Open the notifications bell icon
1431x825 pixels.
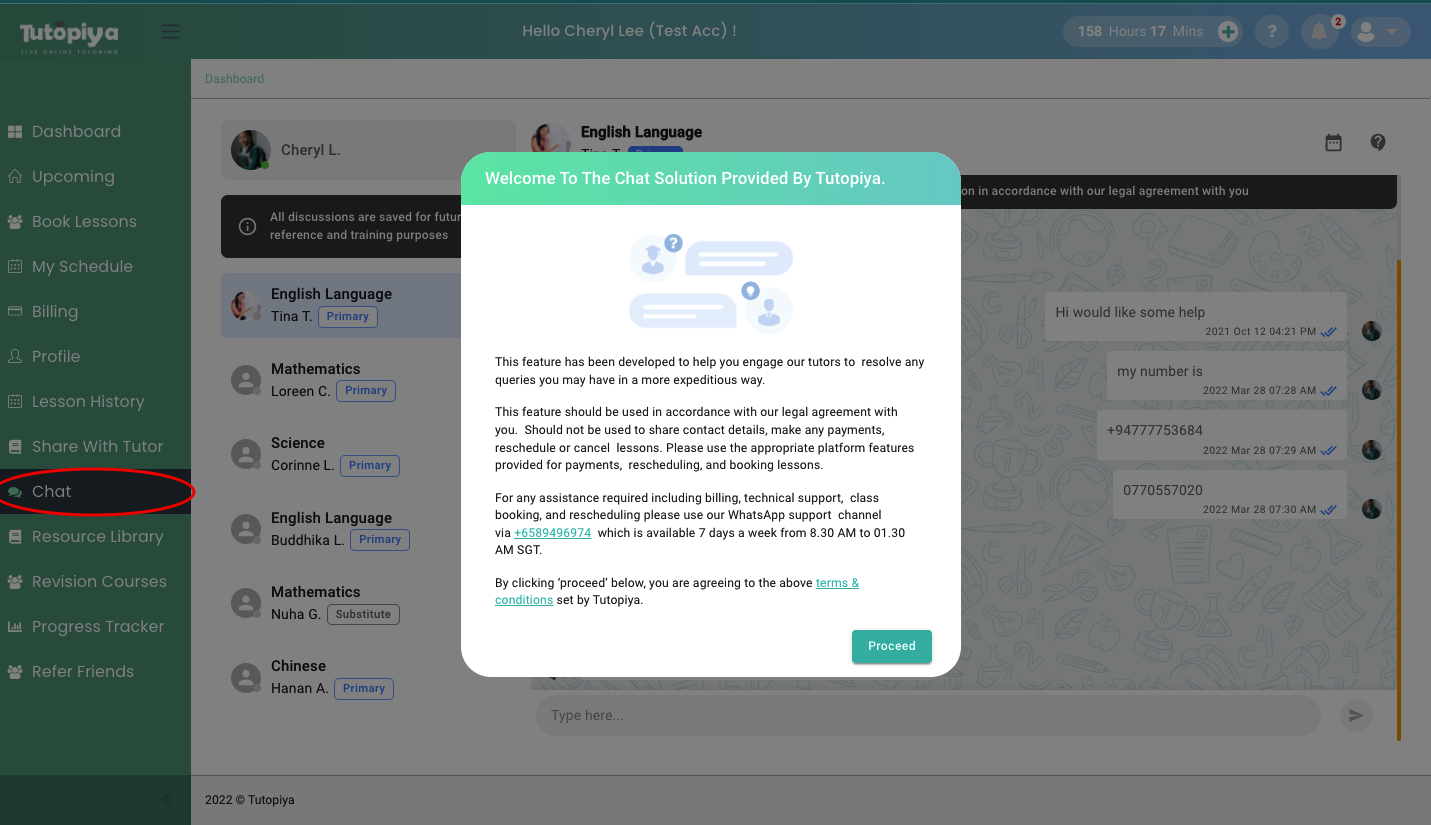(1319, 32)
